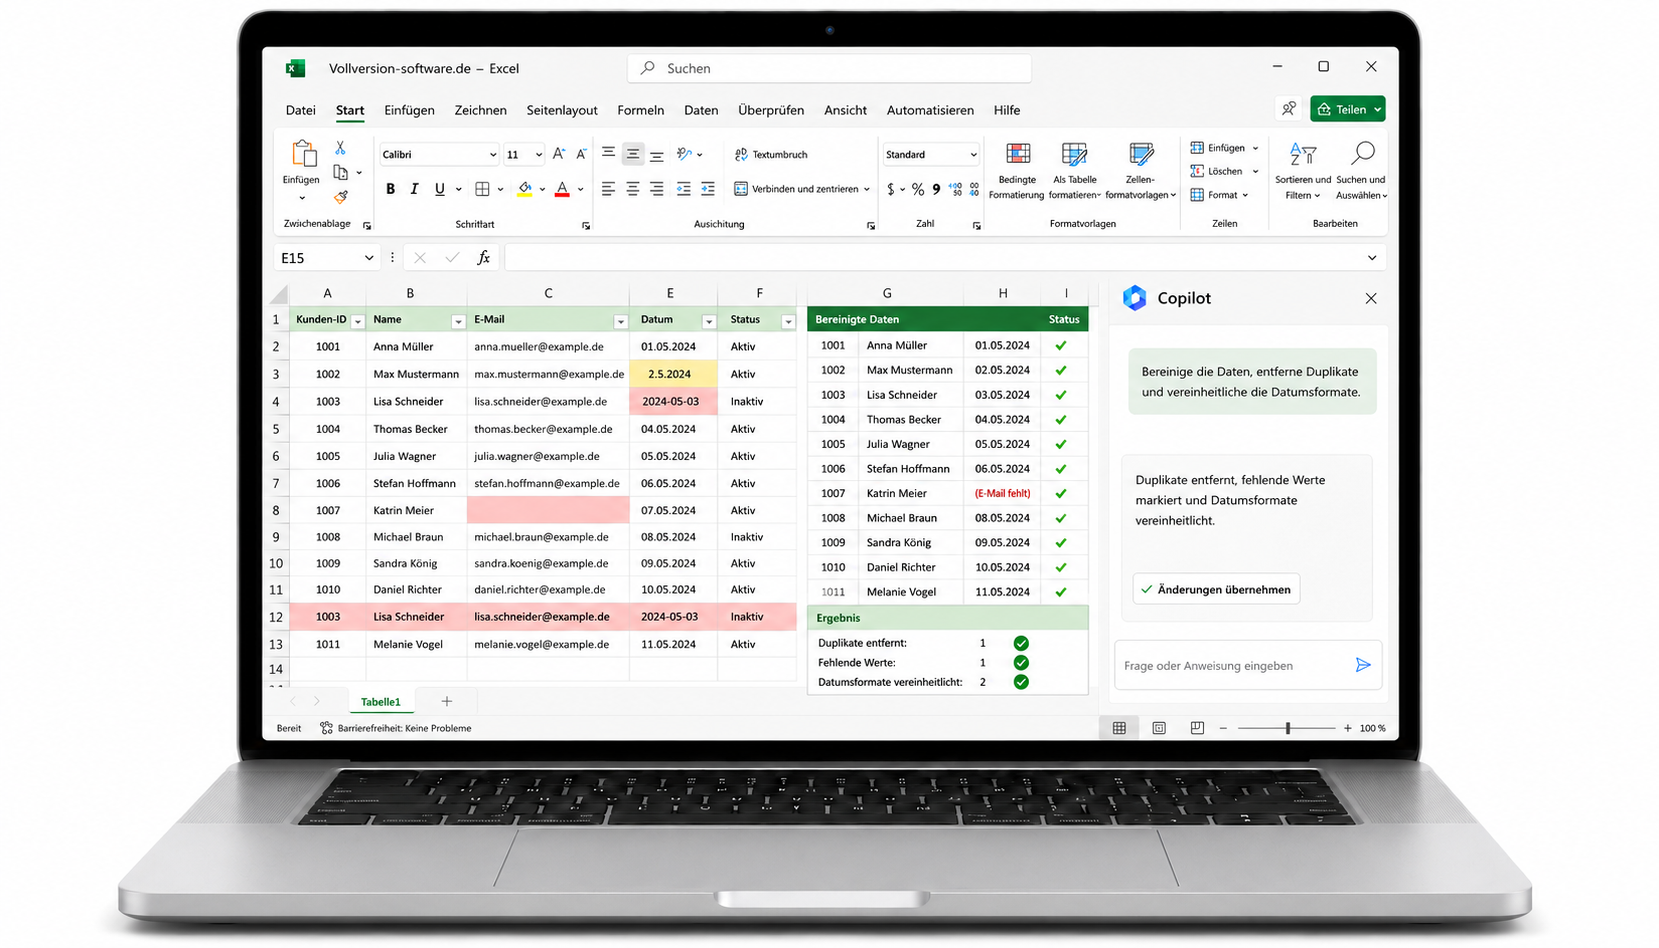Image resolution: width=1659 pixels, height=948 pixels.
Task: Right-align the cell text
Action: point(656,189)
